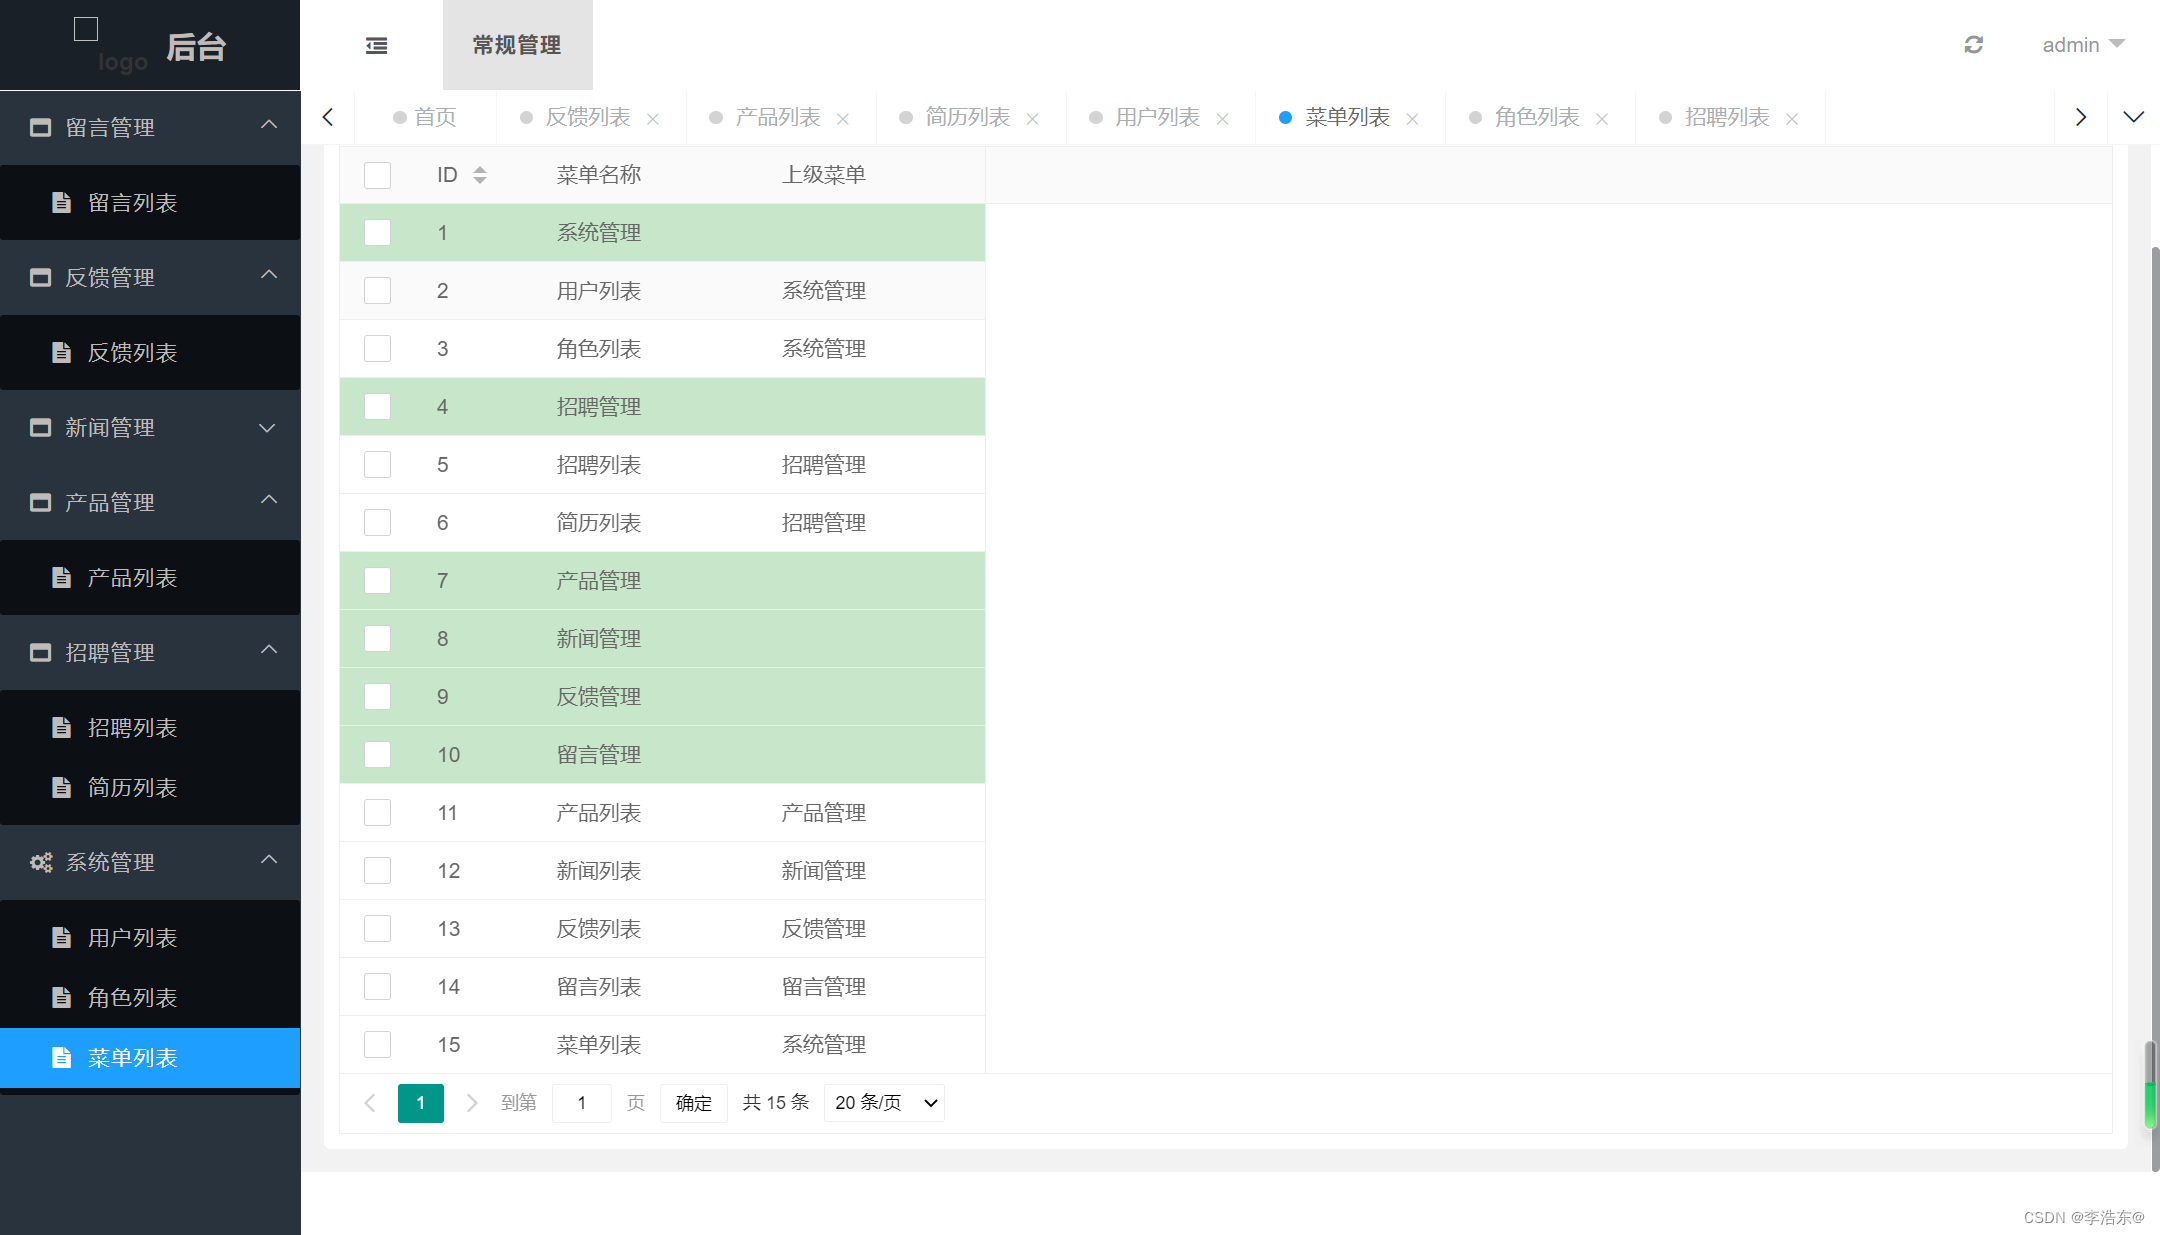Viewport: 2160px width, 1235px height.
Task: Click the sidebar collapse hamburger icon
Action: [x=376, y=45]
